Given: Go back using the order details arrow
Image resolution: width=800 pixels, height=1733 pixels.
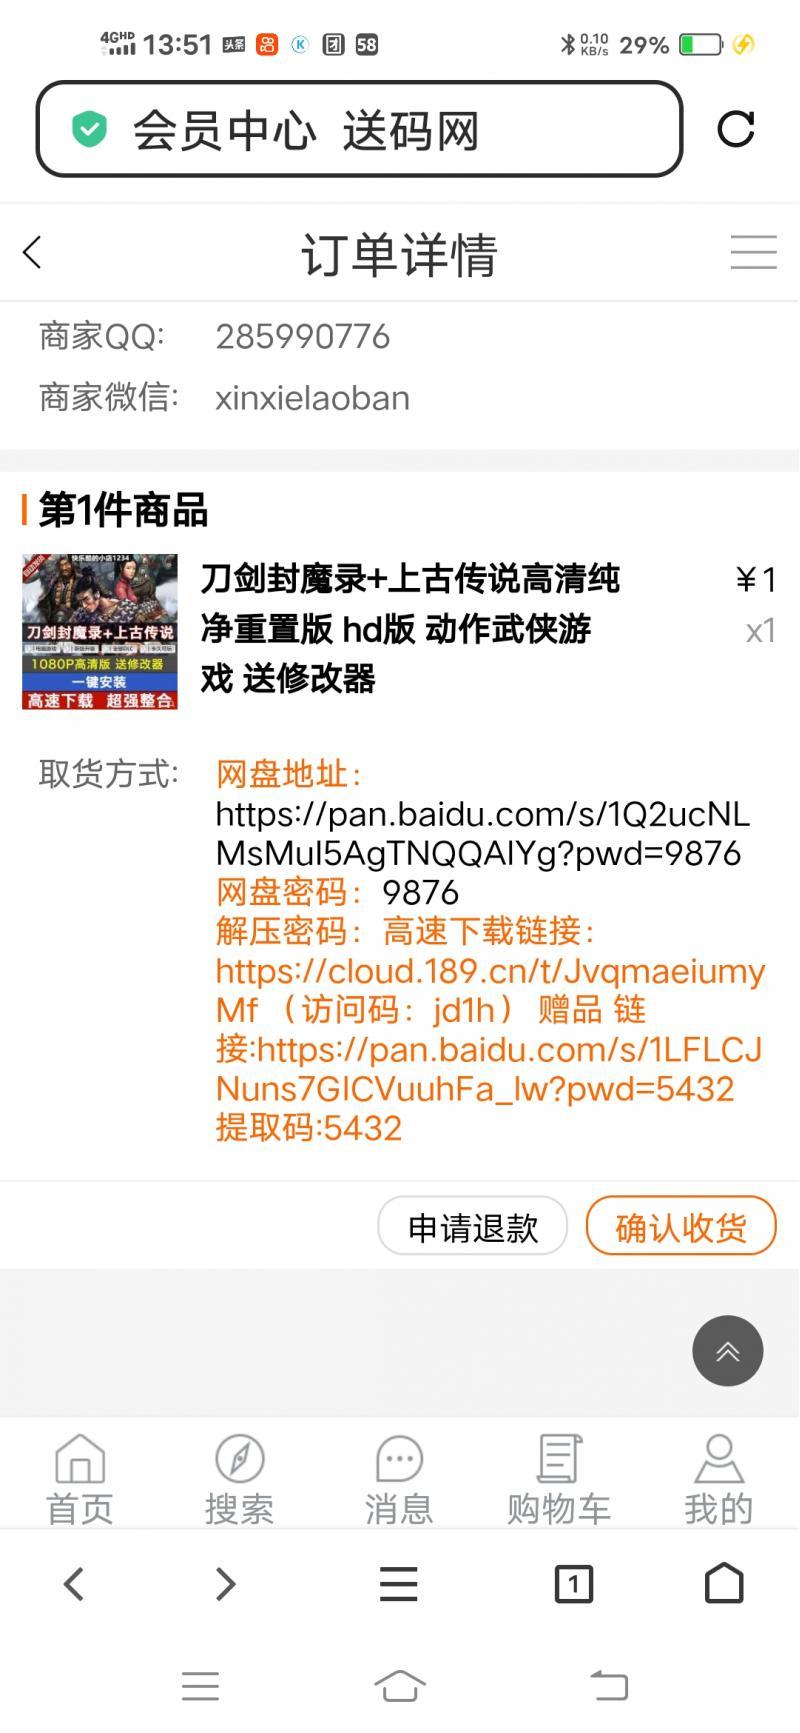Looking at the screenshot, I should [x=32, y=252].
